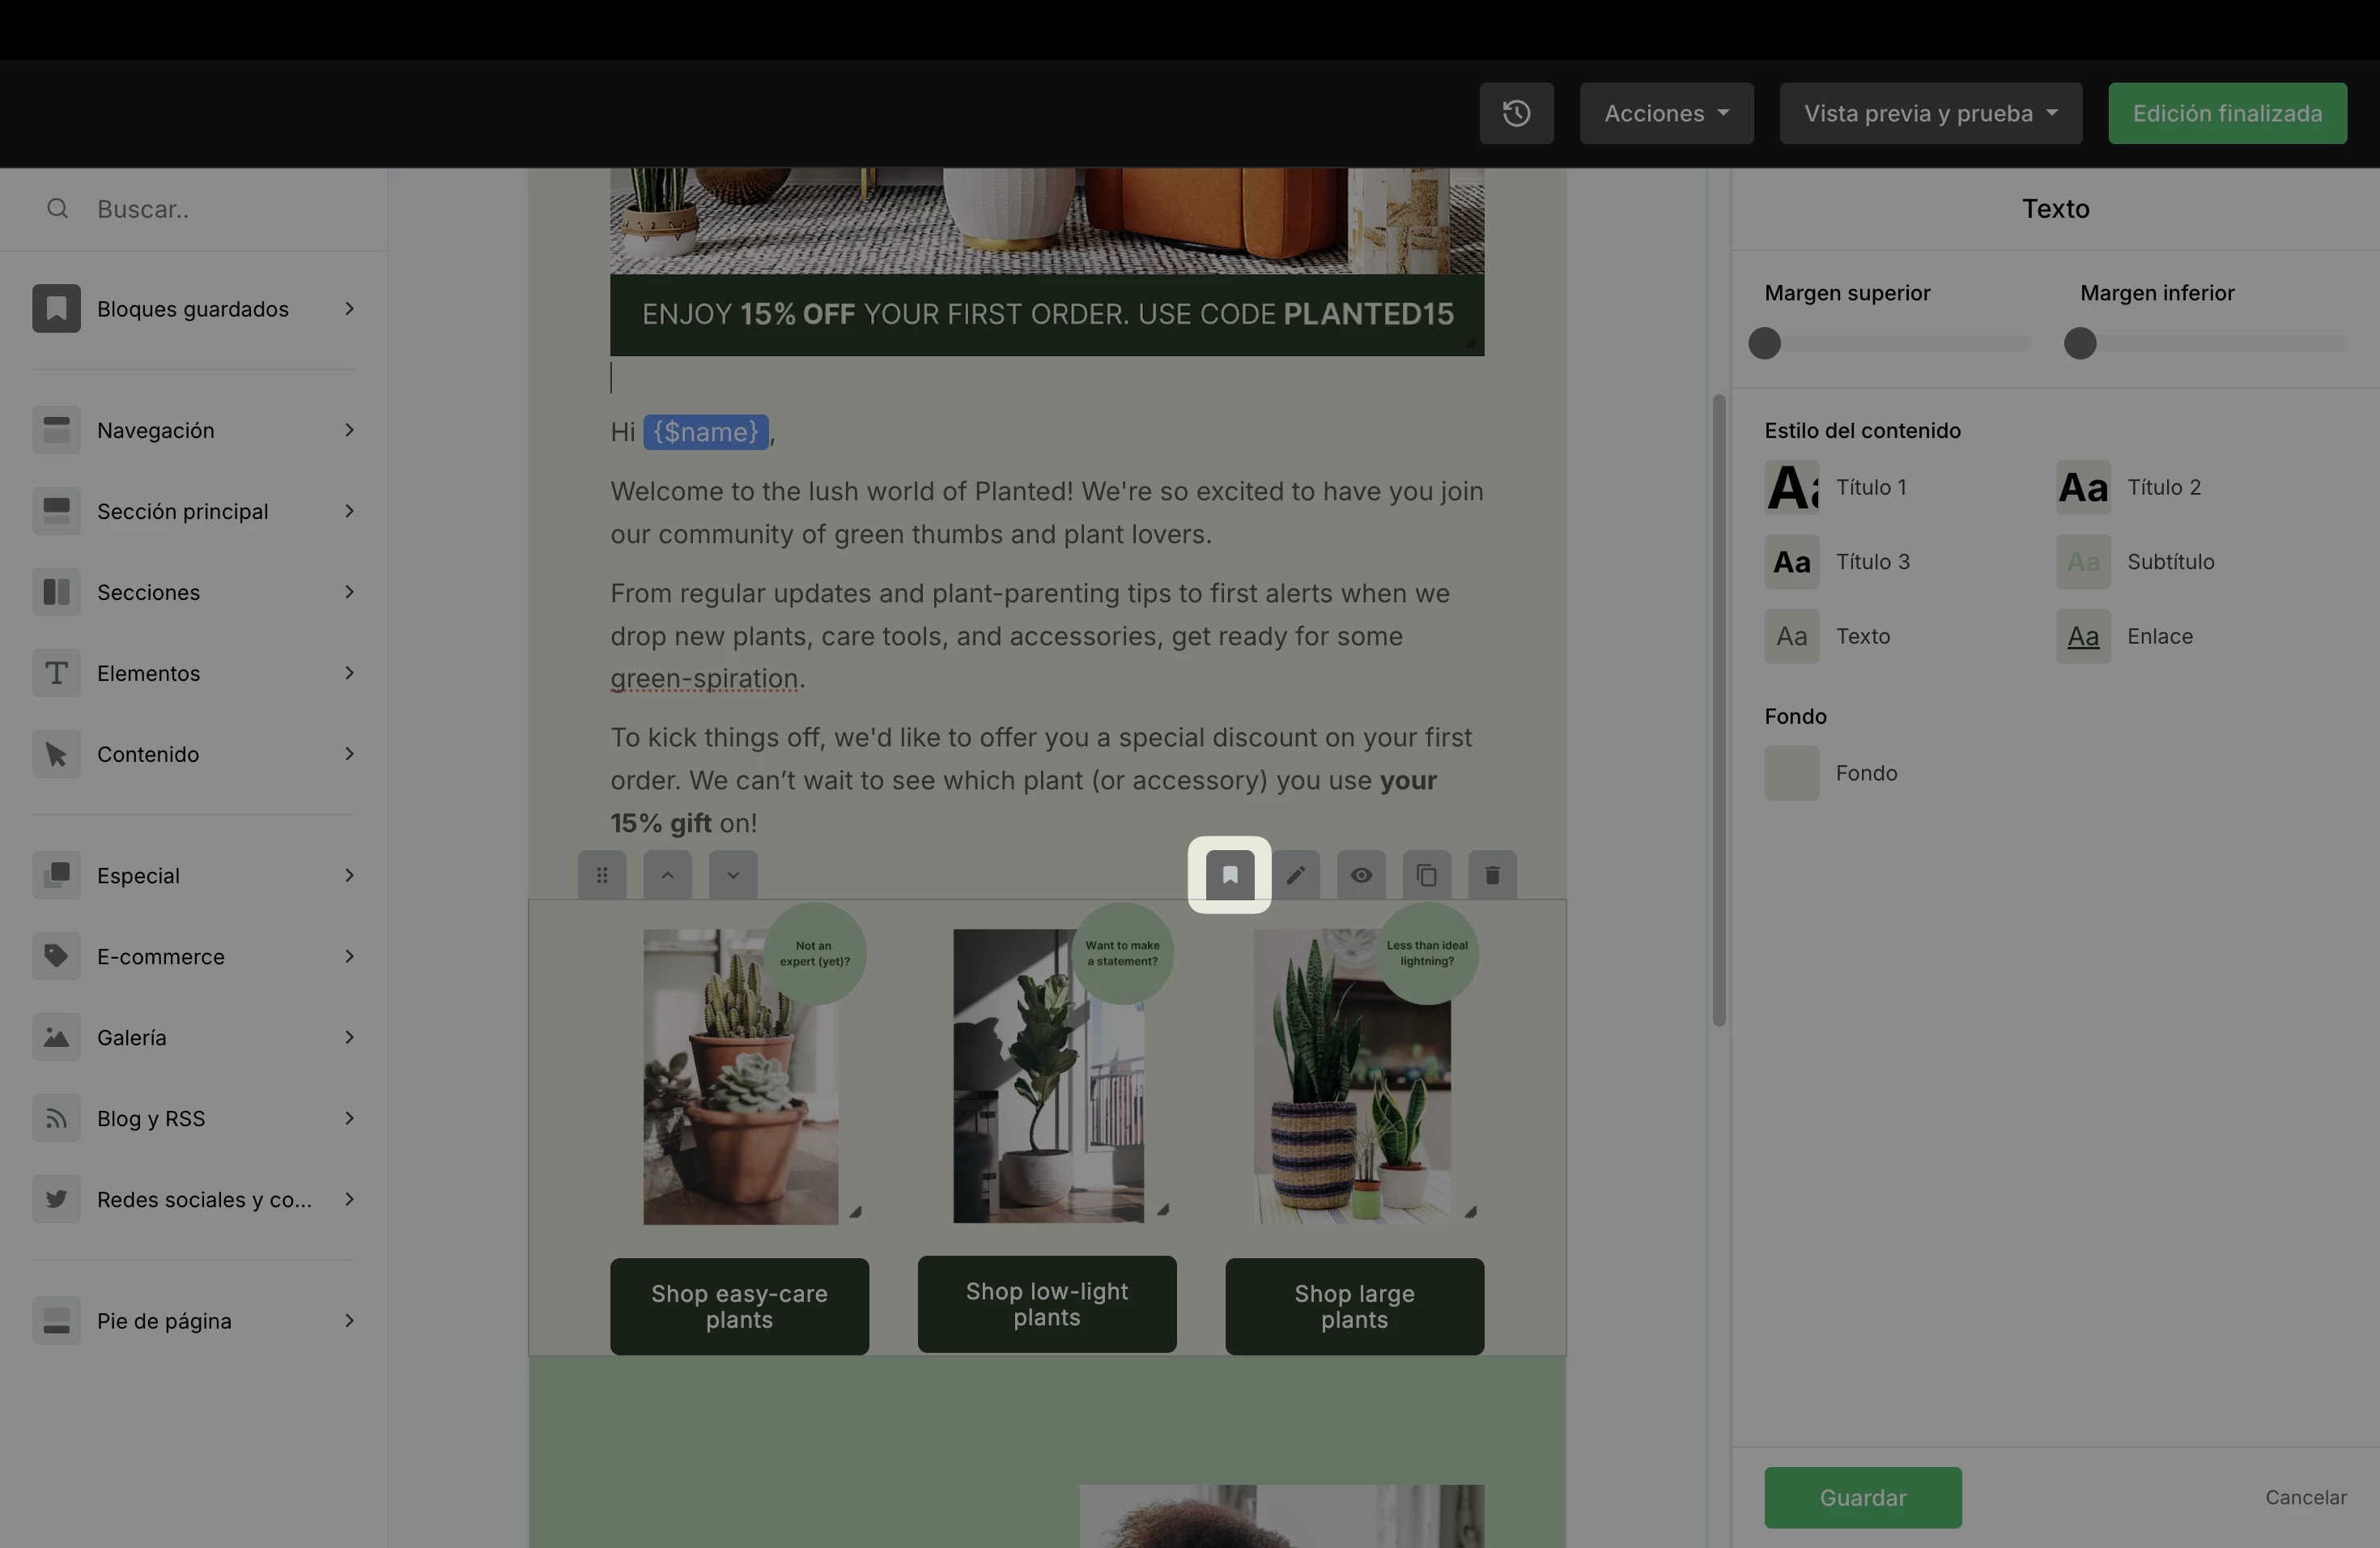Open the Acciones dropdown
2380x1548 pixels.
(1666, 113)
